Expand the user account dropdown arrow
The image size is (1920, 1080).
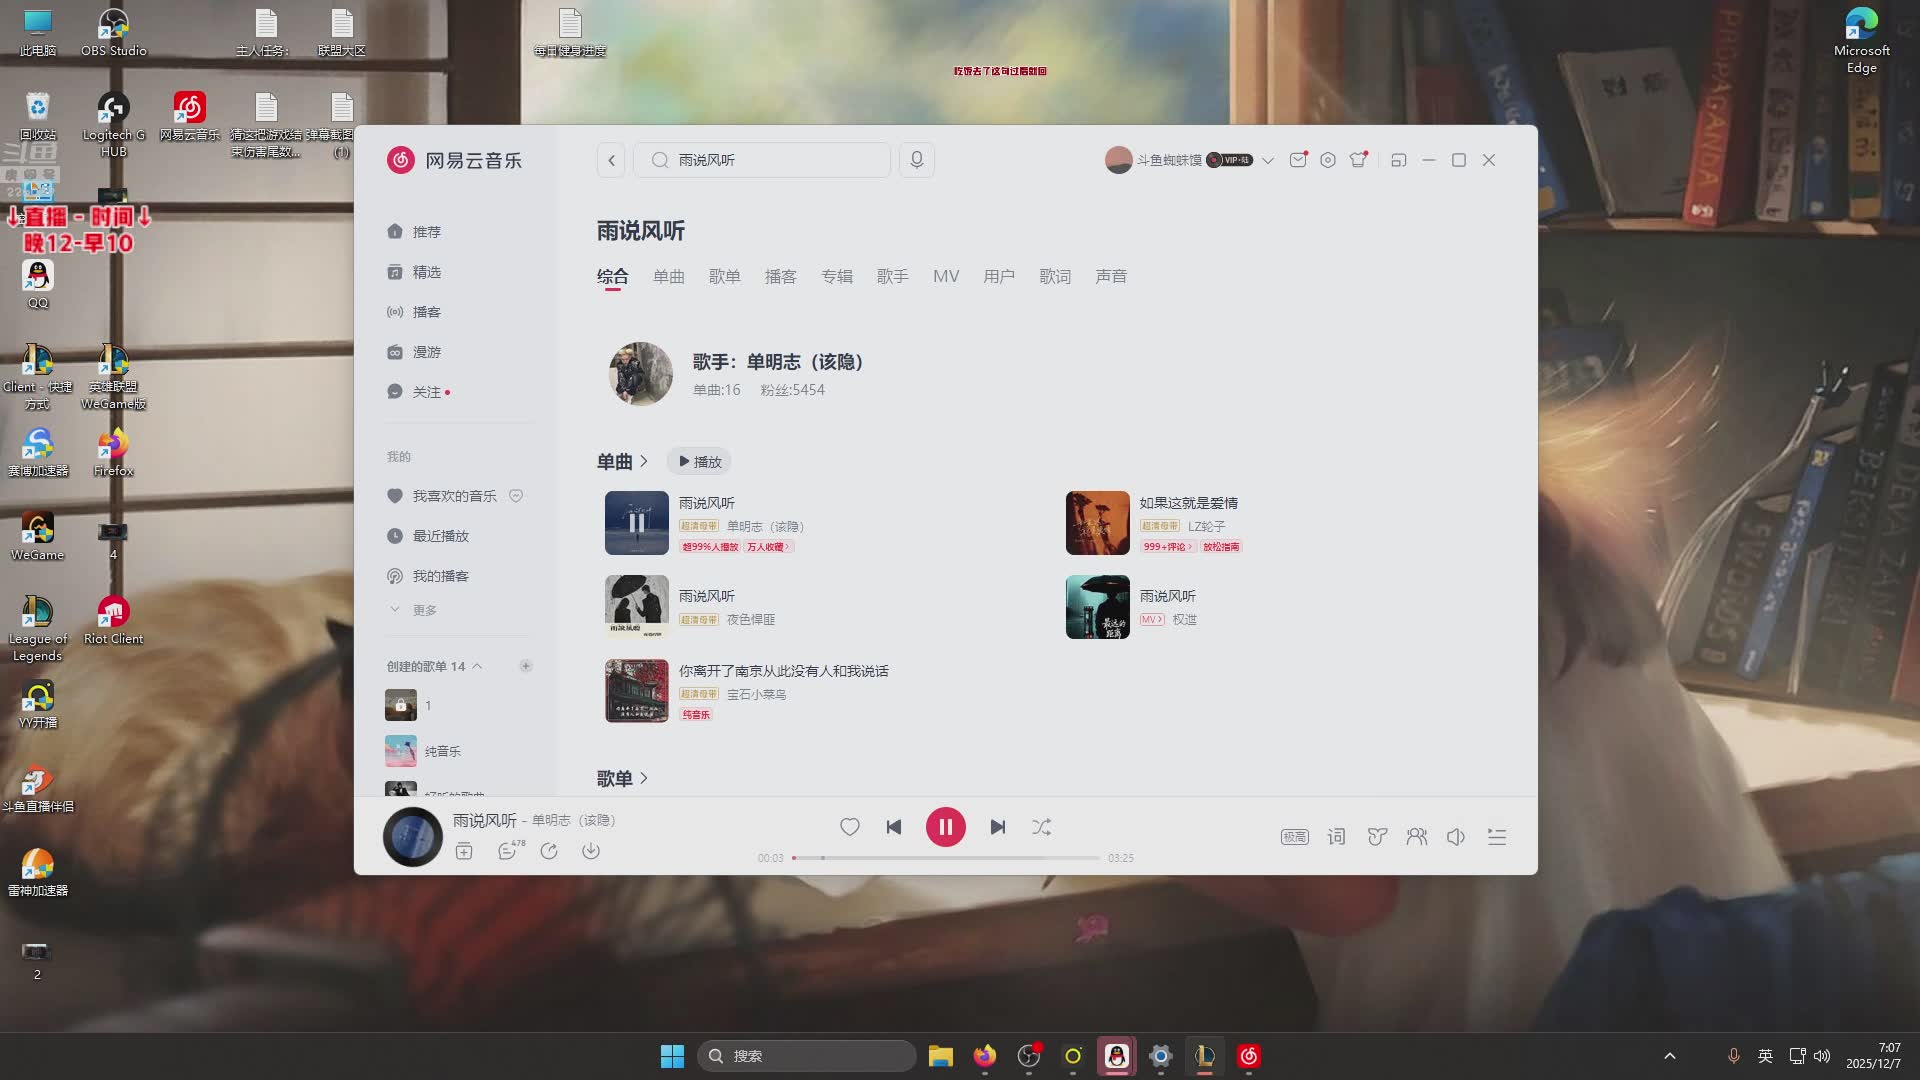[x=1268, y=161]
